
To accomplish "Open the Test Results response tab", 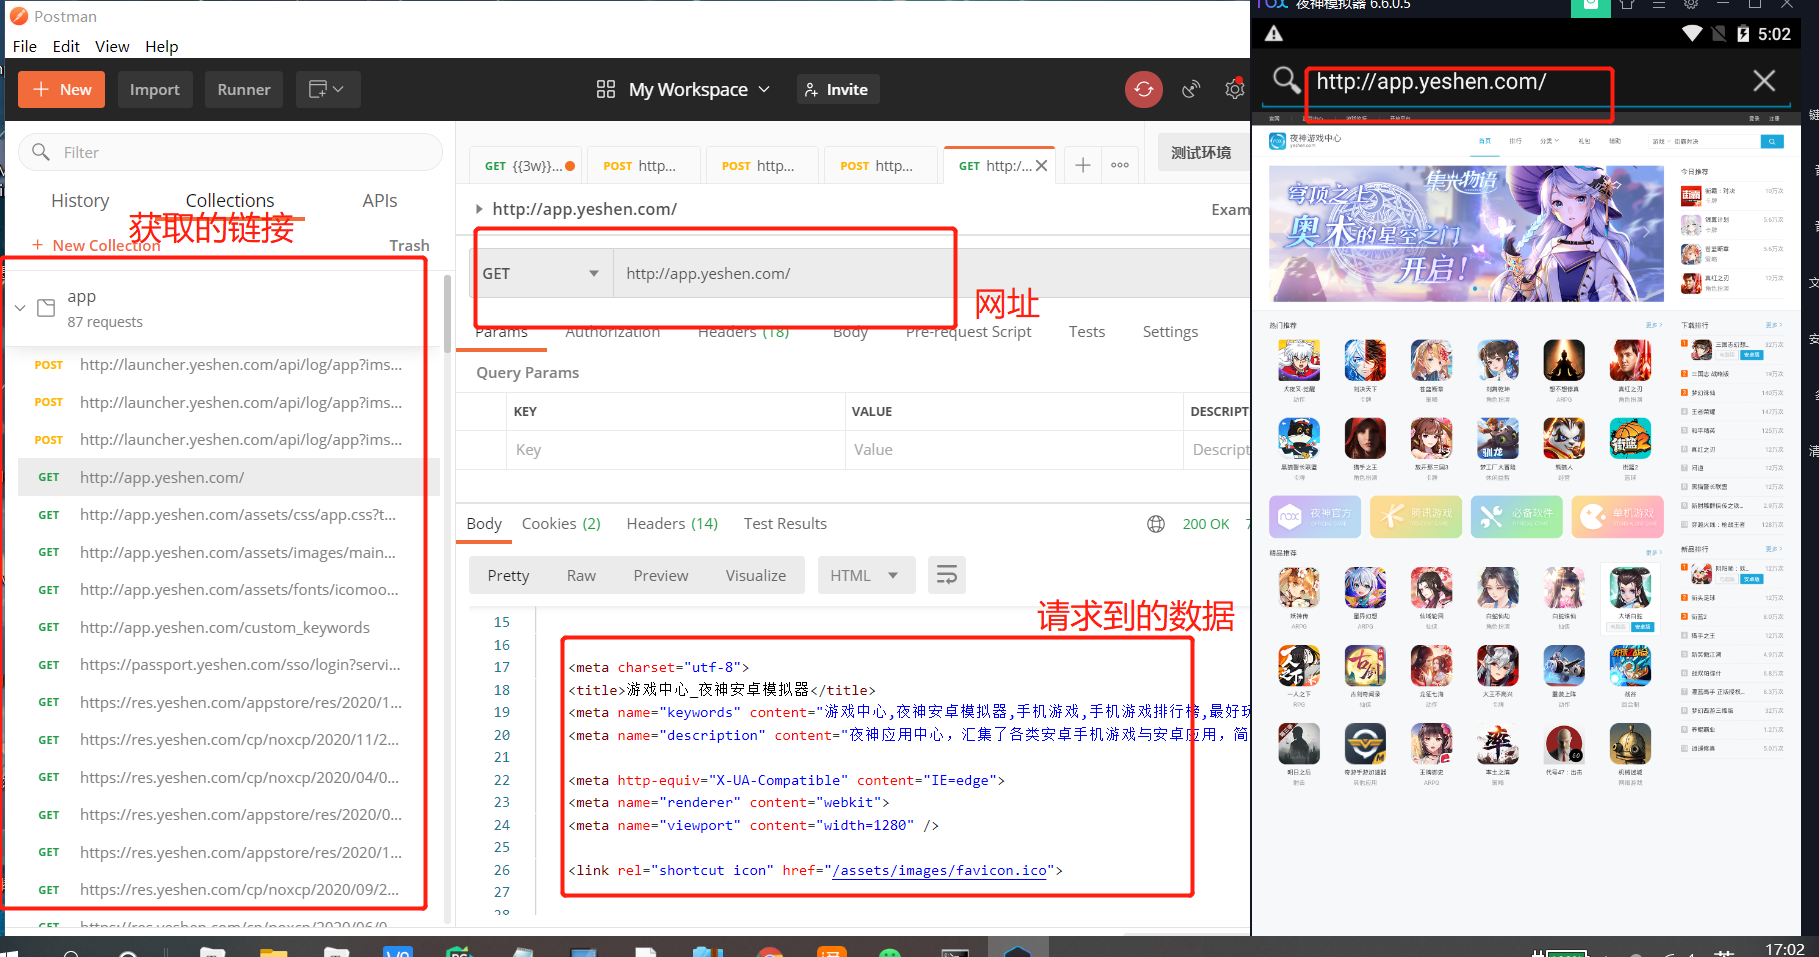I will 785,523.
